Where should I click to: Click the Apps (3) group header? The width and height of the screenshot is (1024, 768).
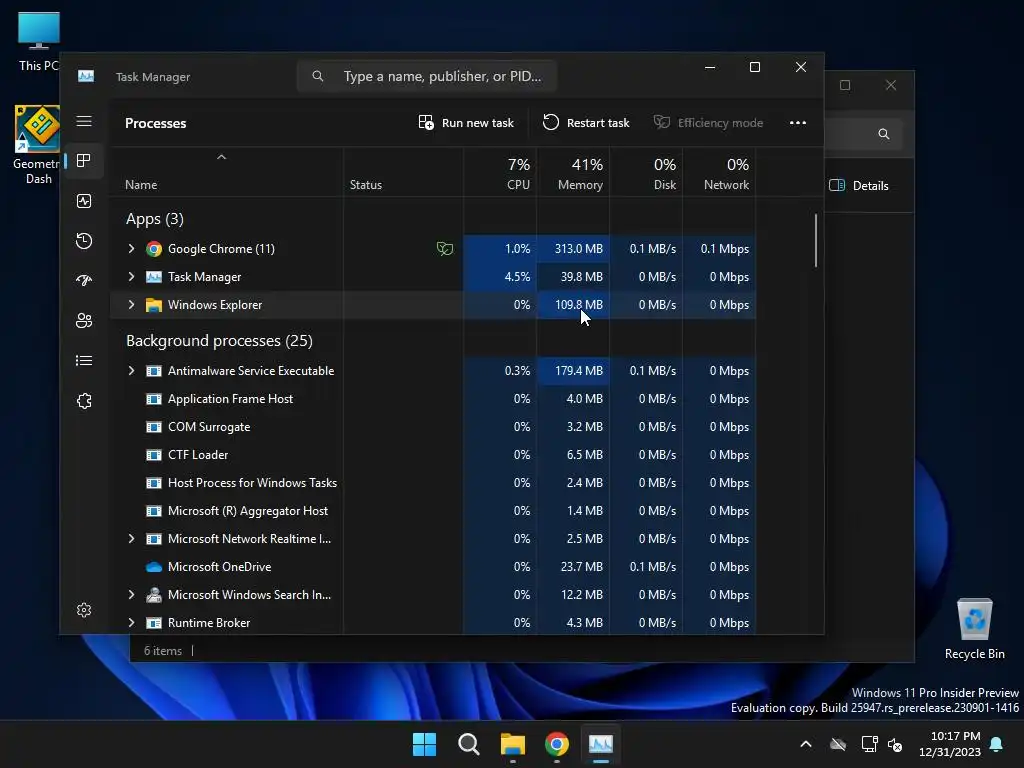[155, 219]
